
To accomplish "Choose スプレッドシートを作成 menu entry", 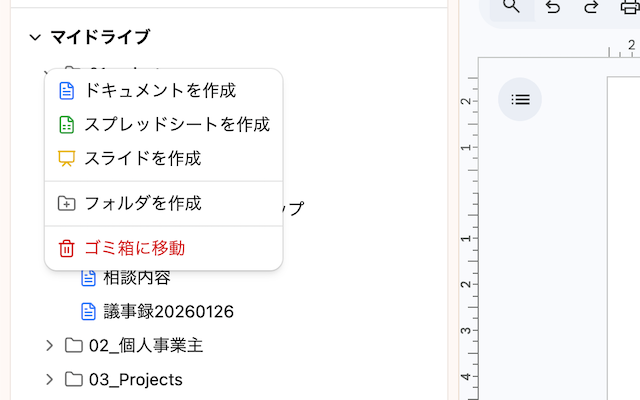I will click(177, 125).
